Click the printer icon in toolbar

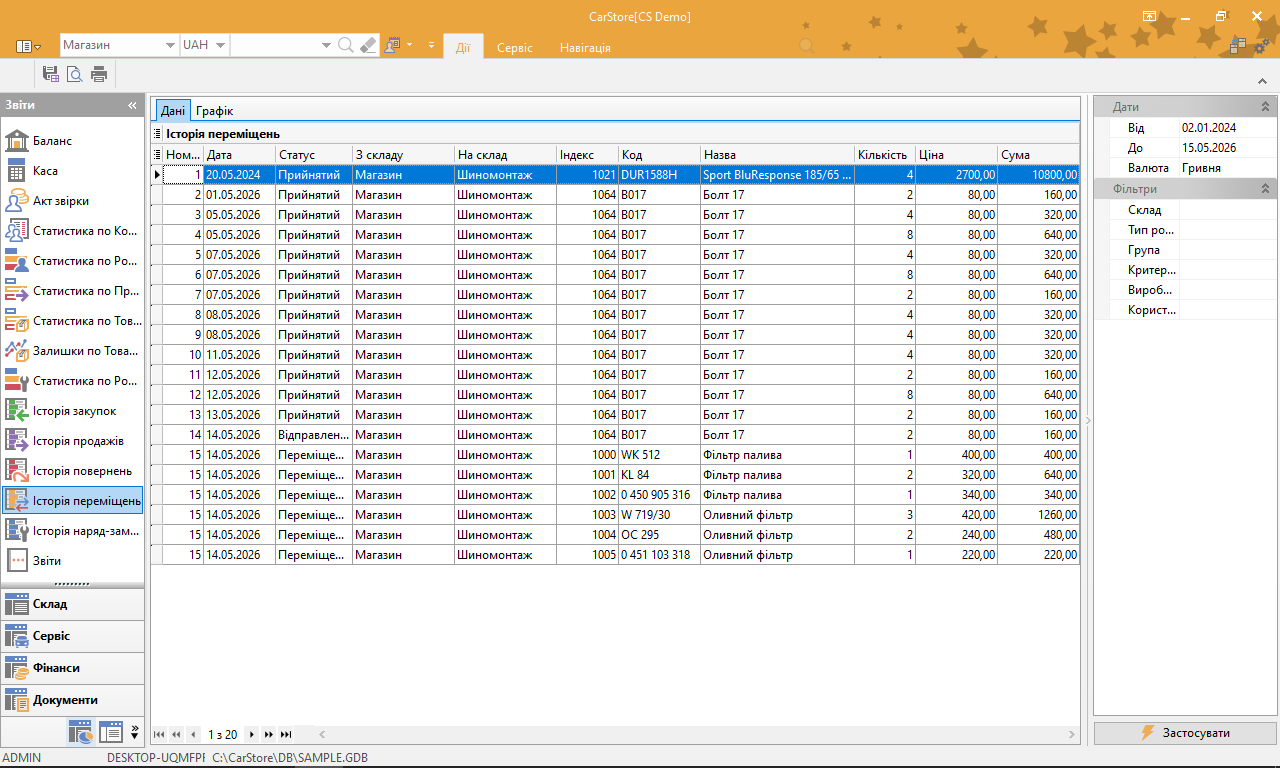pyautogui.click(x=99, y=73)
